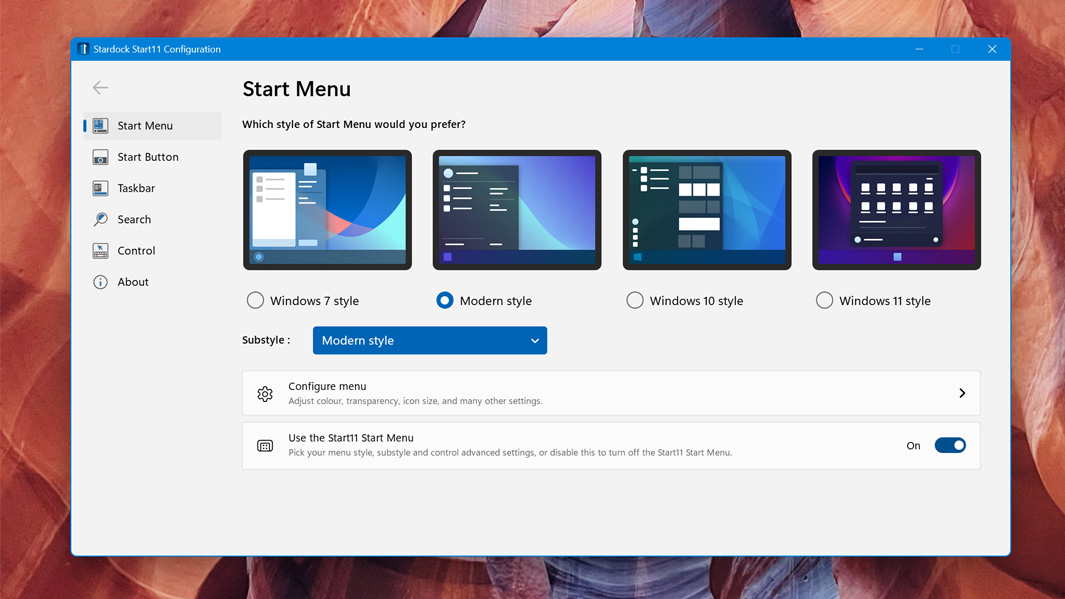Go to the Start Button section
Screen dimensions: 1065x599
pos(148,157)
